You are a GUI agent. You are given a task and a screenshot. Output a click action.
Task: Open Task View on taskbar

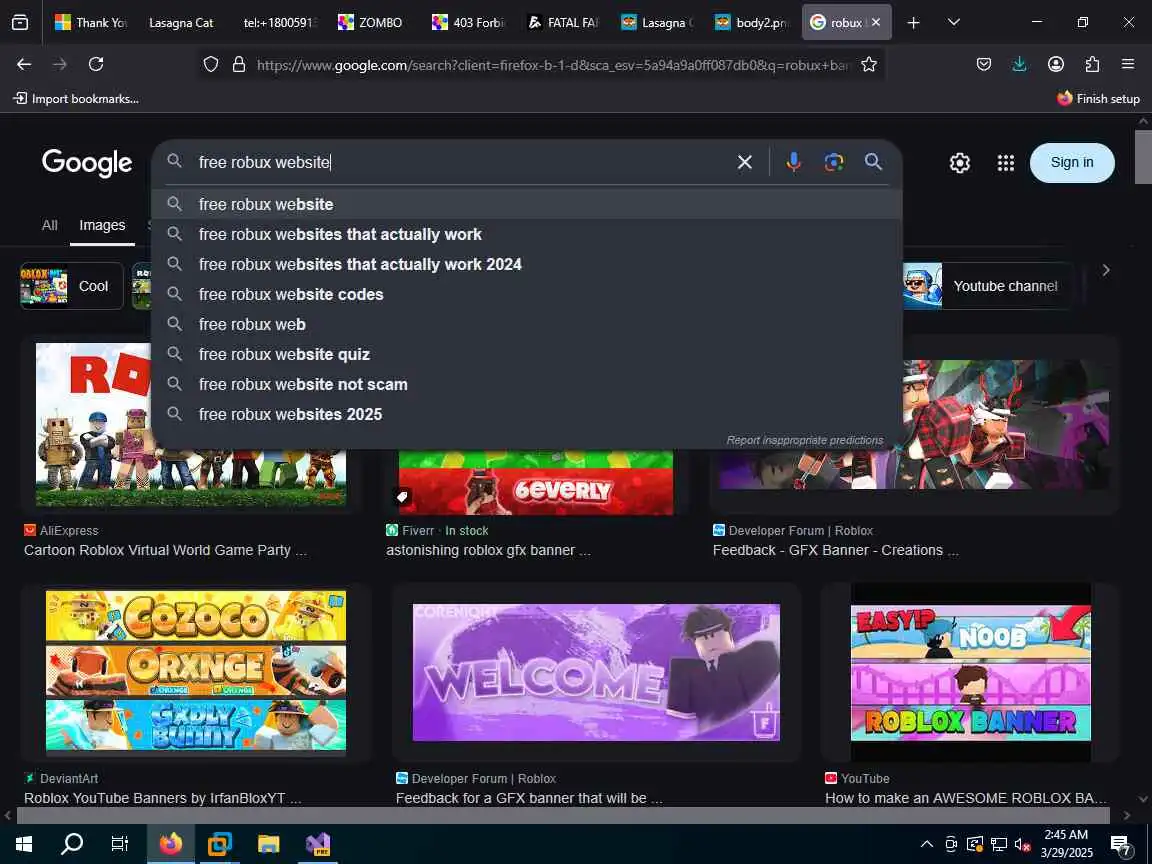(x=120, y=844)
